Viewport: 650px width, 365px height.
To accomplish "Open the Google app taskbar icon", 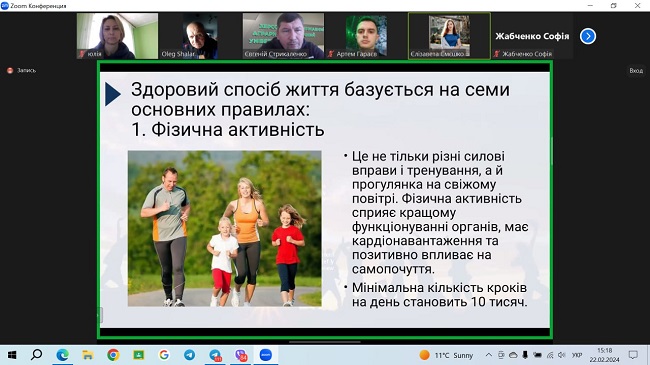I will [x=164, y=355].
